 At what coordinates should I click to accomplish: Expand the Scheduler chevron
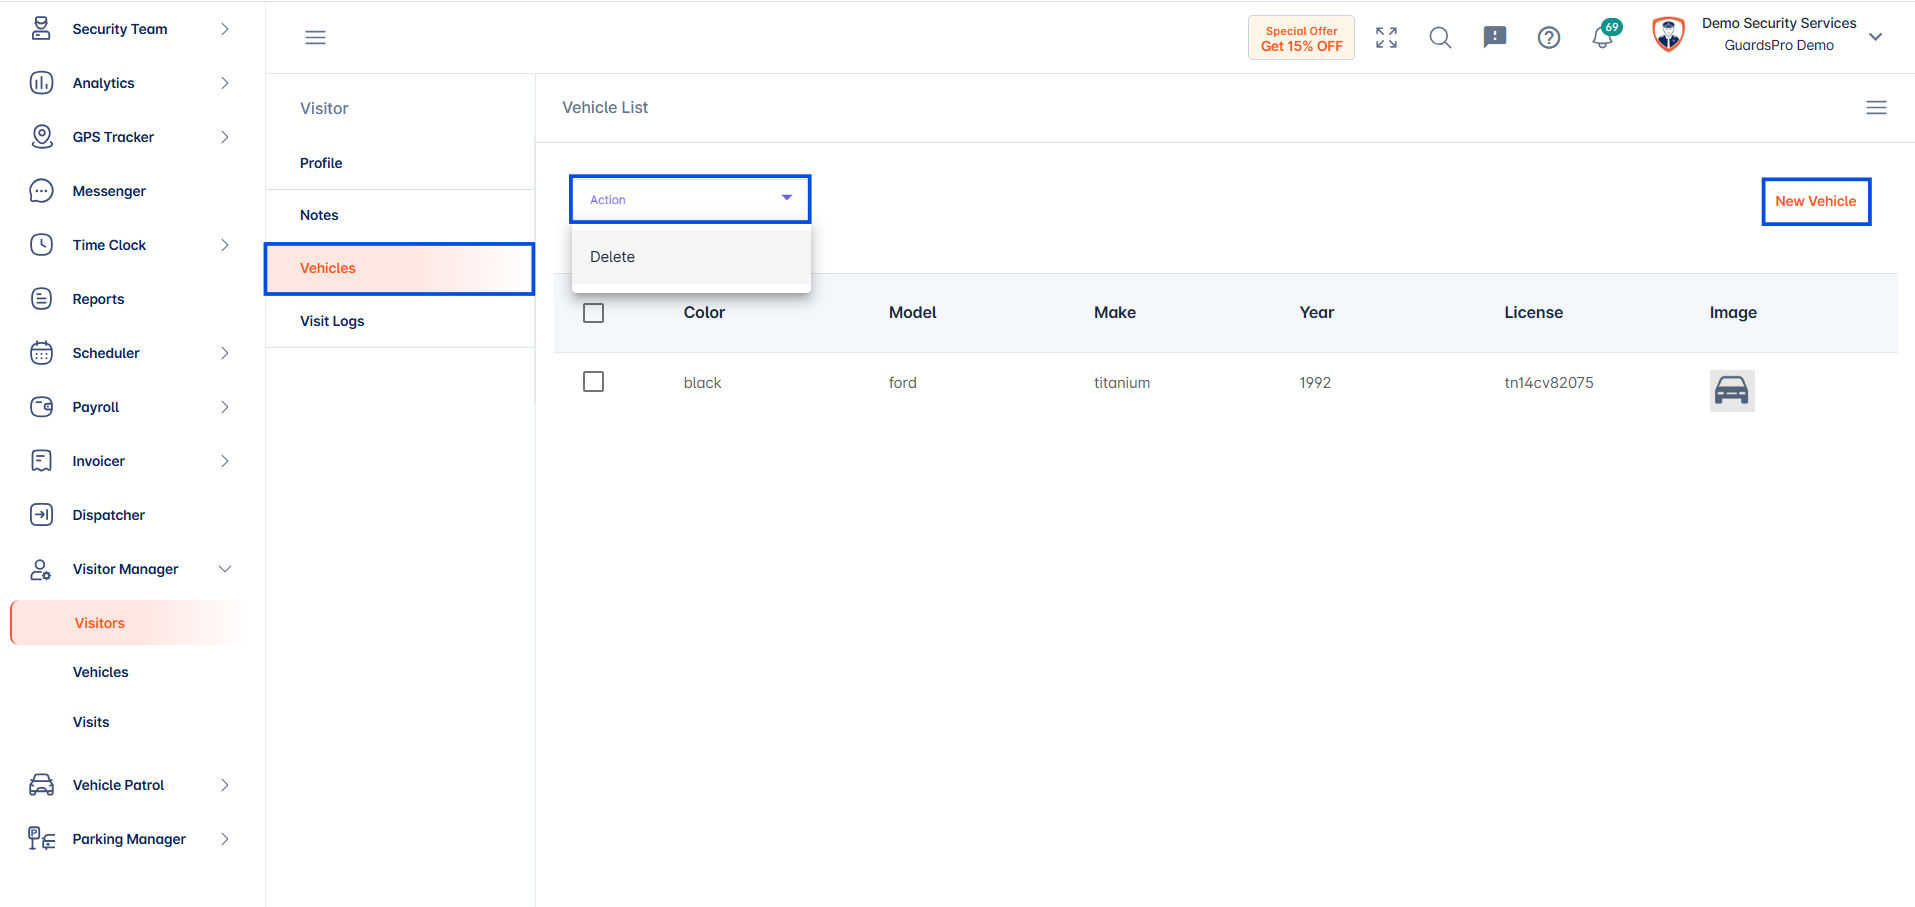coord(225,353)
